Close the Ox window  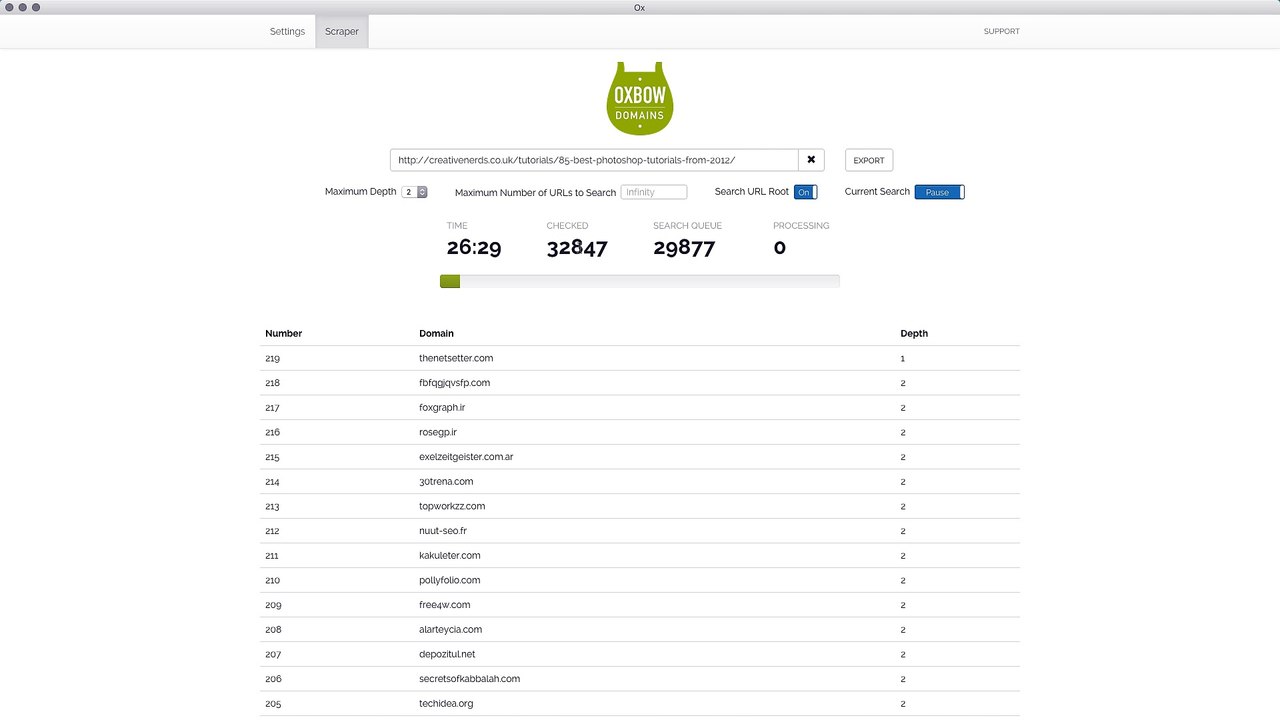point(8,7)
